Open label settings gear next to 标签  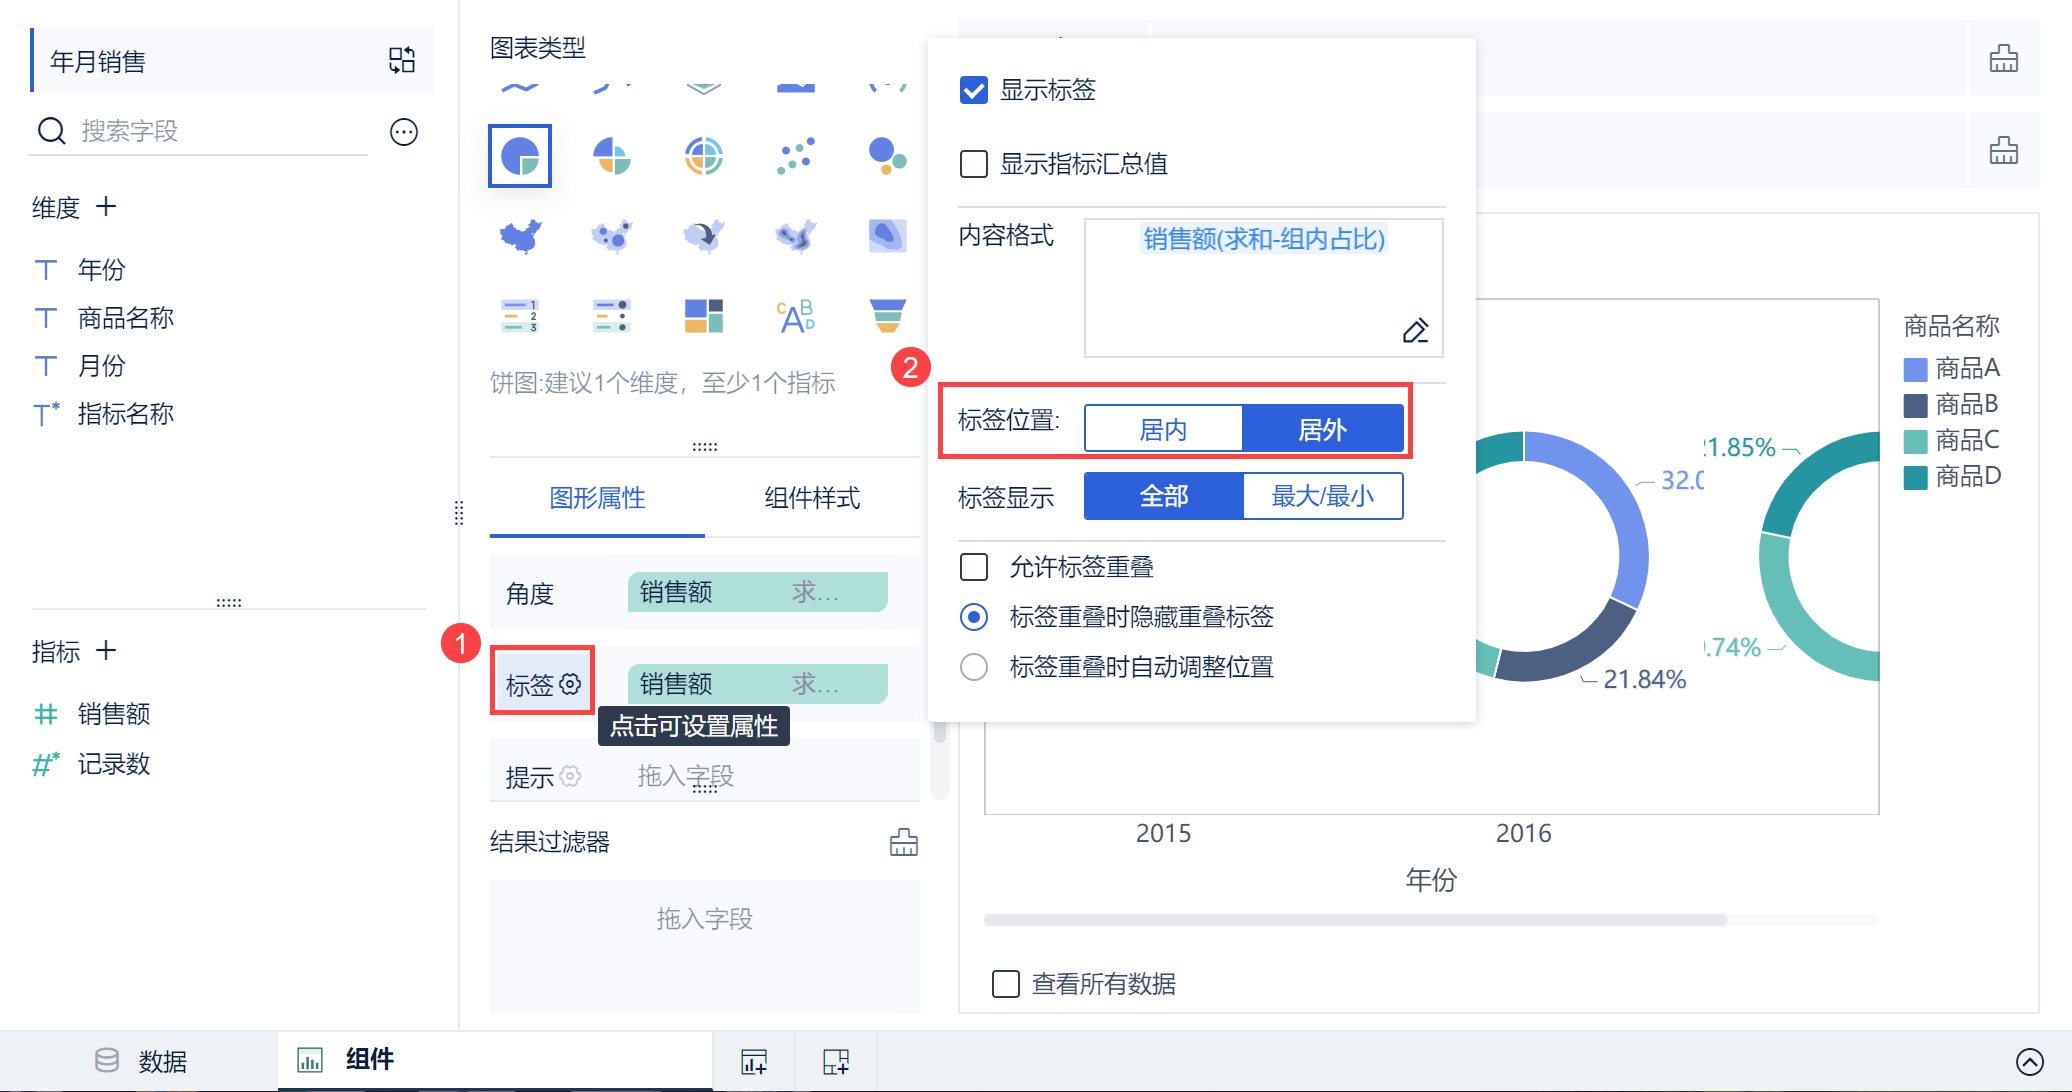(x=570, y=684)
